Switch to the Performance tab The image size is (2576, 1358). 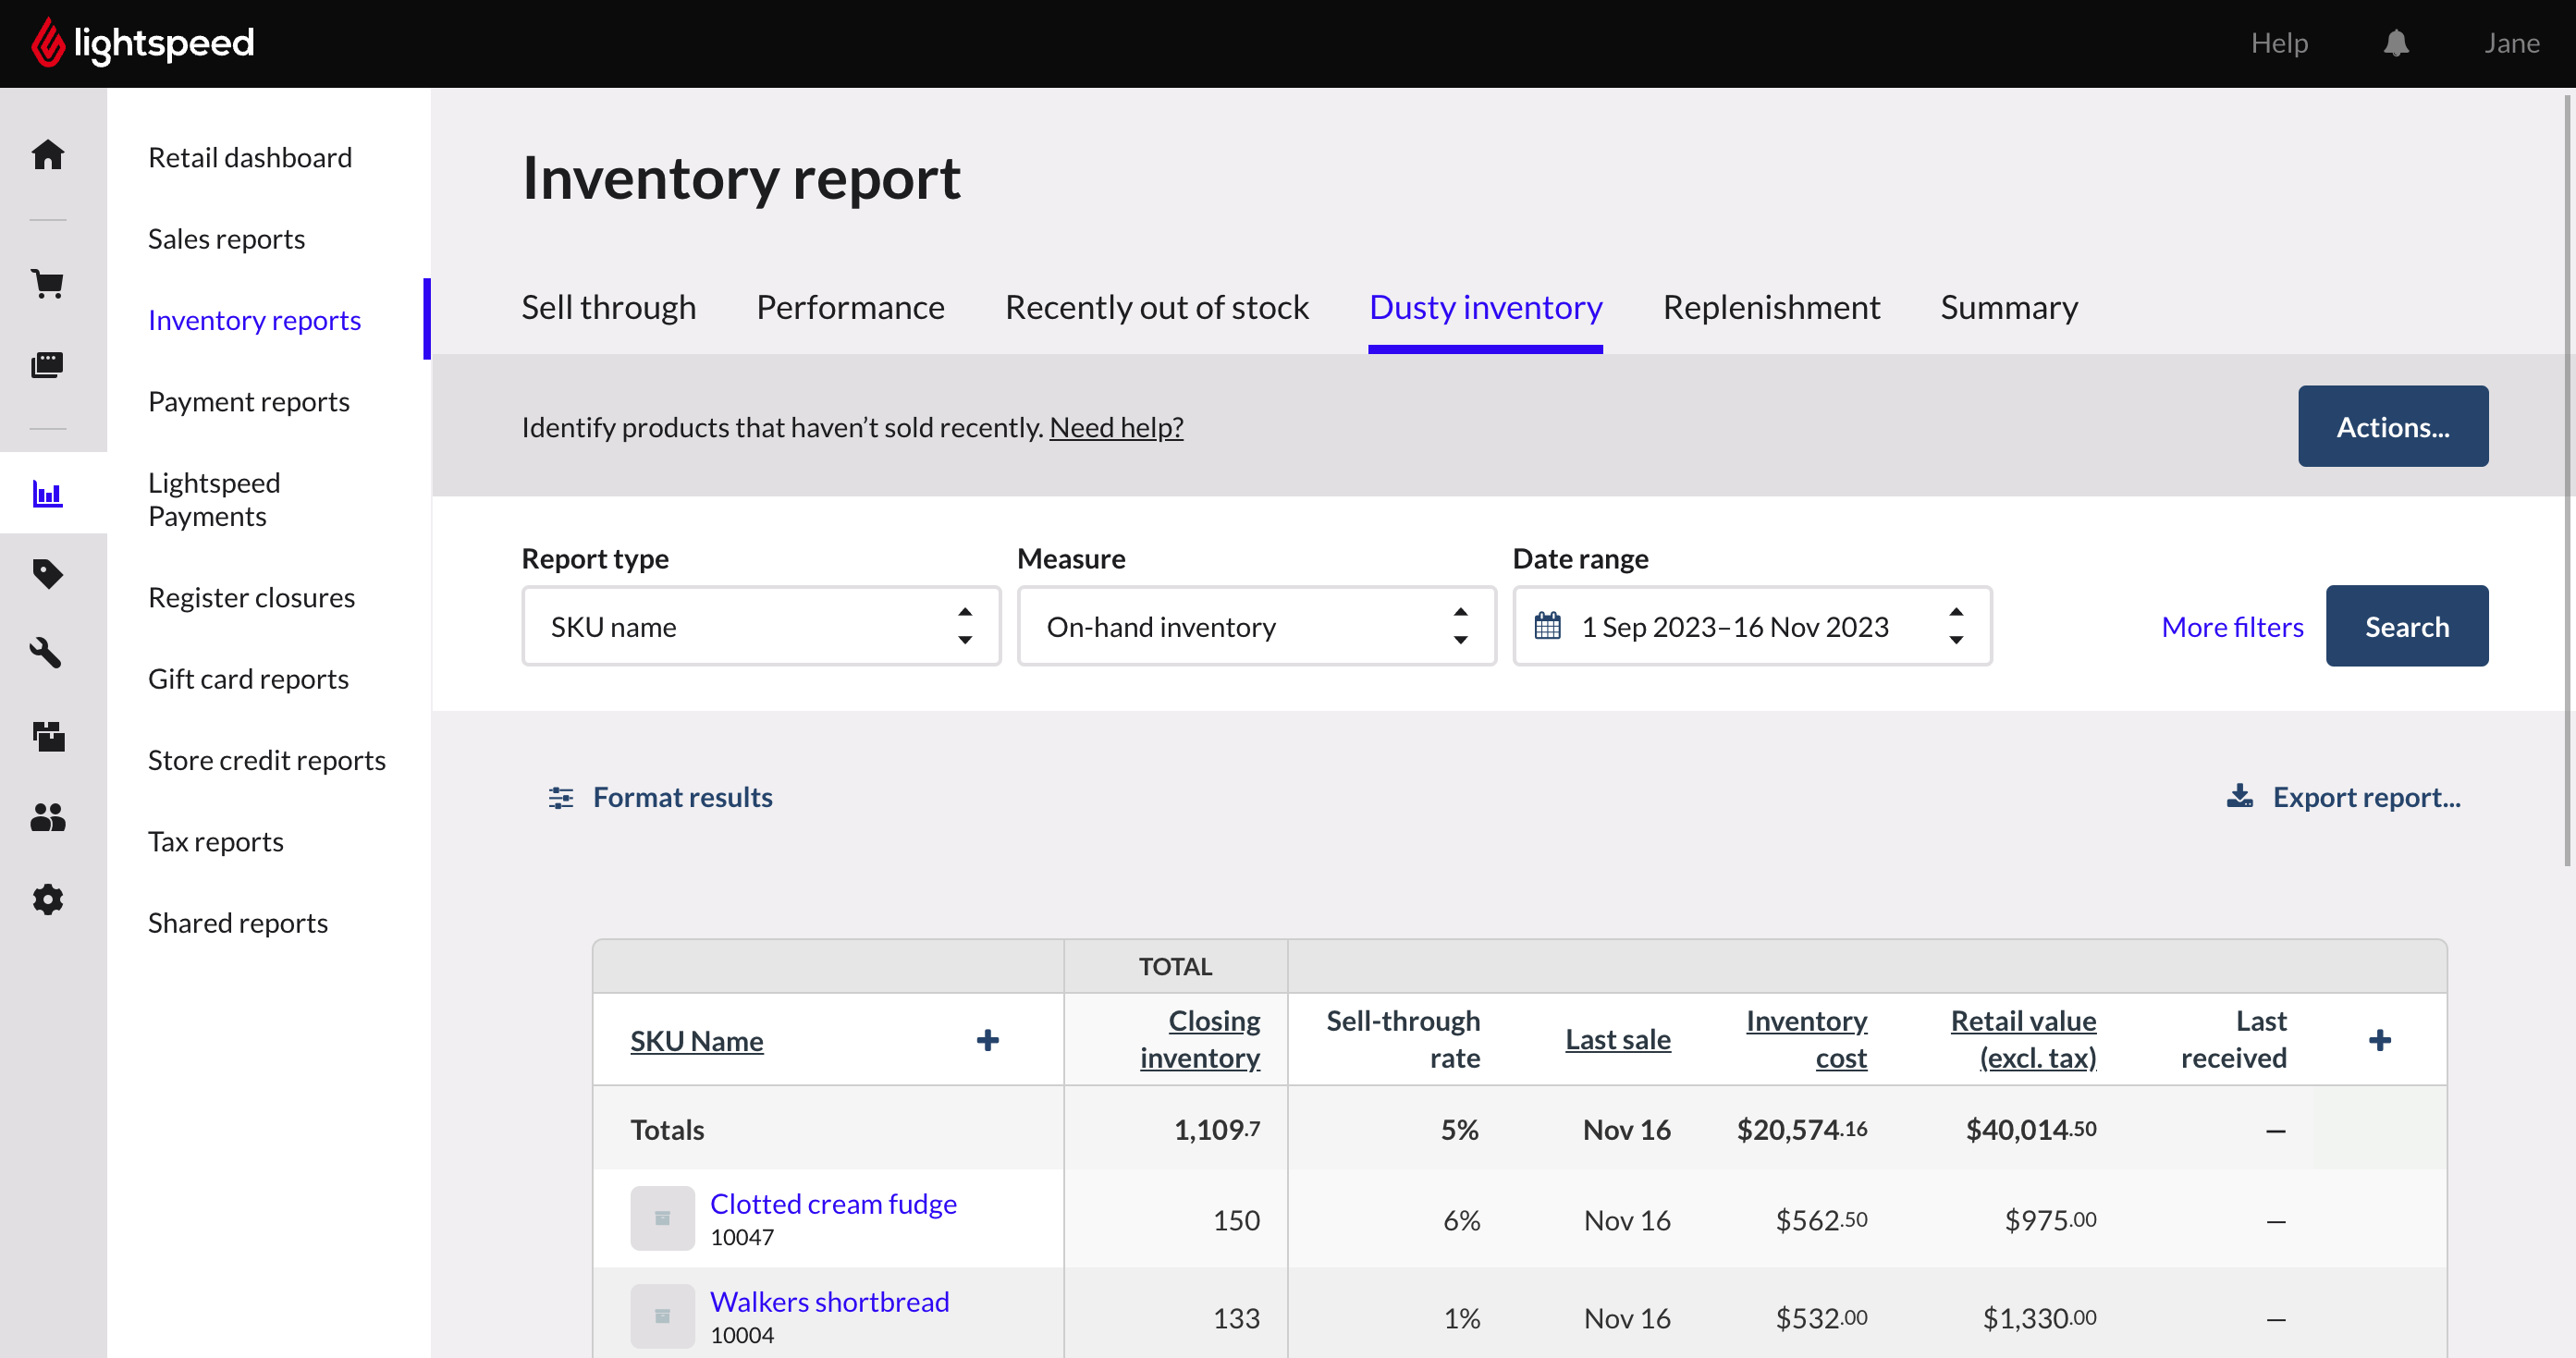click(x=850, y=307)
